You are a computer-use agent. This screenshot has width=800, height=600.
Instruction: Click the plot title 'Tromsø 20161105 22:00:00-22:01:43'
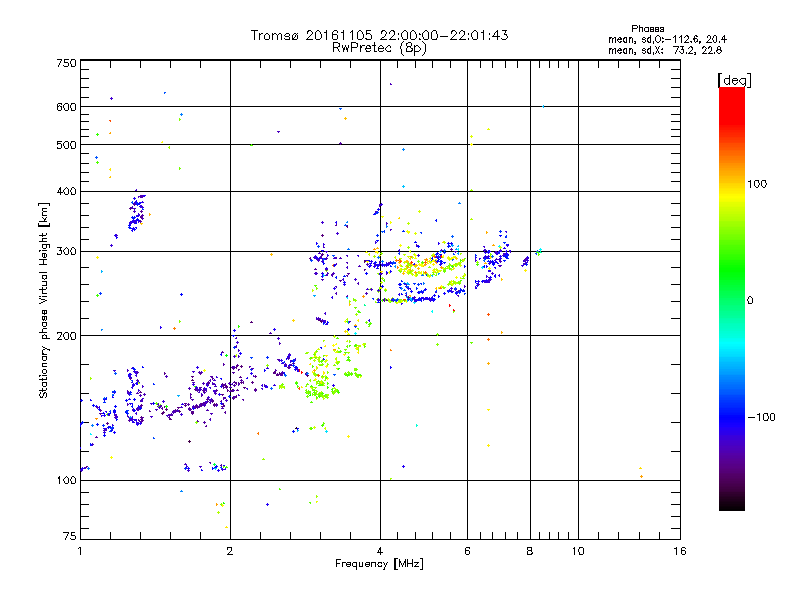379,35
